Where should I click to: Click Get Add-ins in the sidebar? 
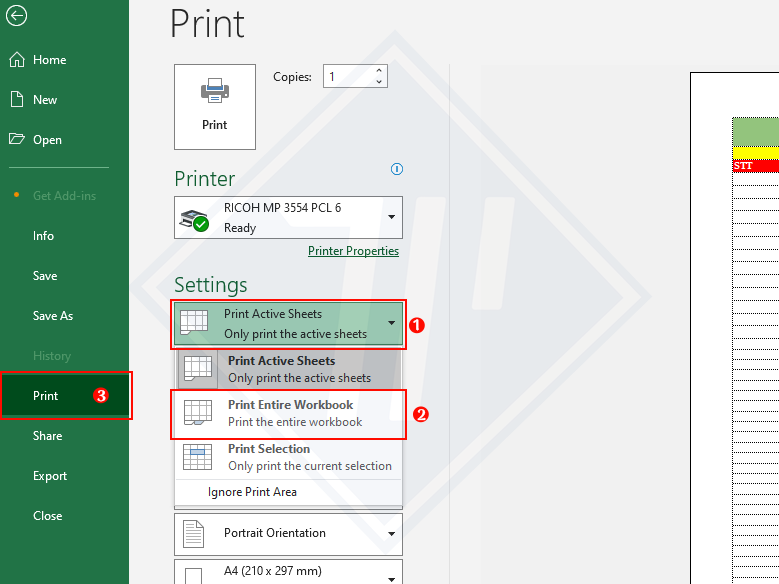tap(64, 196)
